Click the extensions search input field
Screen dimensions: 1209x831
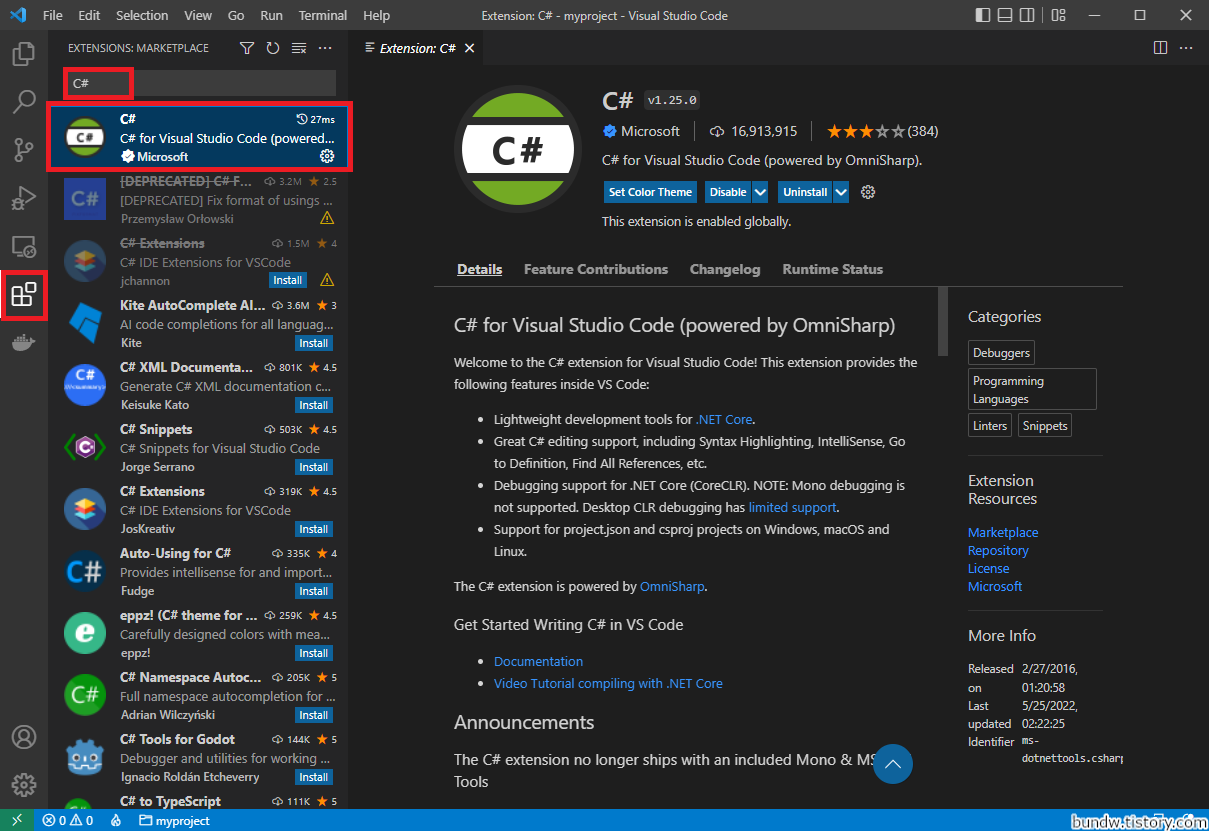(200, 83)
